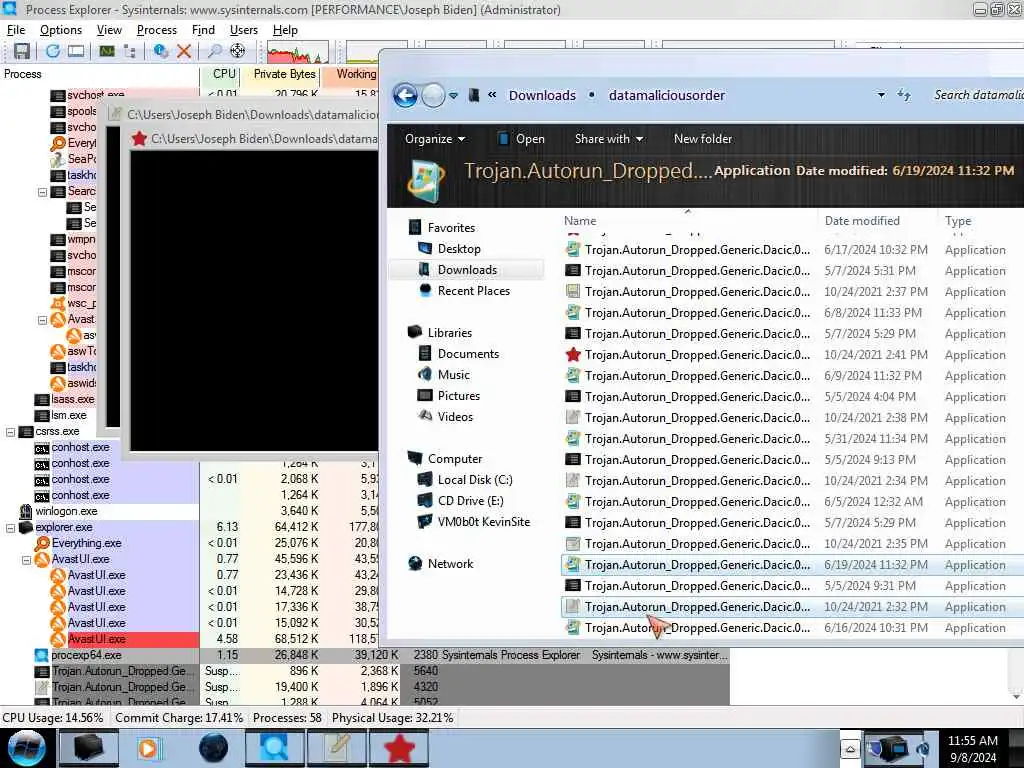
Task: Click the red star taskbar icon
Action: click(399, 748)
